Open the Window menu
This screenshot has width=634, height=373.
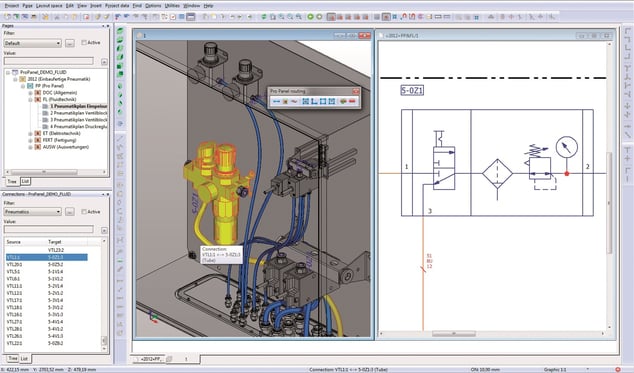(x=192, y=6)
